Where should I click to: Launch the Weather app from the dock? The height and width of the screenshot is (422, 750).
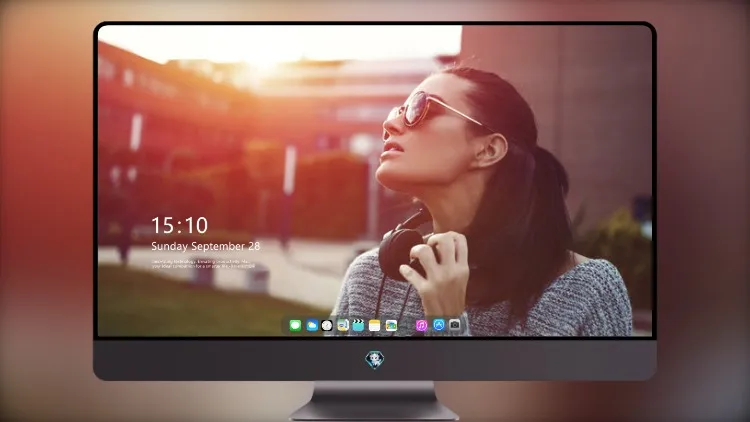click(x=311, y=325)
